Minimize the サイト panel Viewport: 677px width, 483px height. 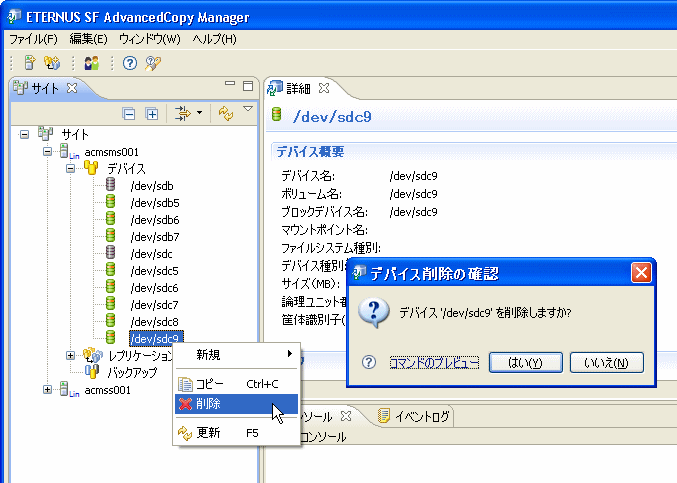pos(230,83)
